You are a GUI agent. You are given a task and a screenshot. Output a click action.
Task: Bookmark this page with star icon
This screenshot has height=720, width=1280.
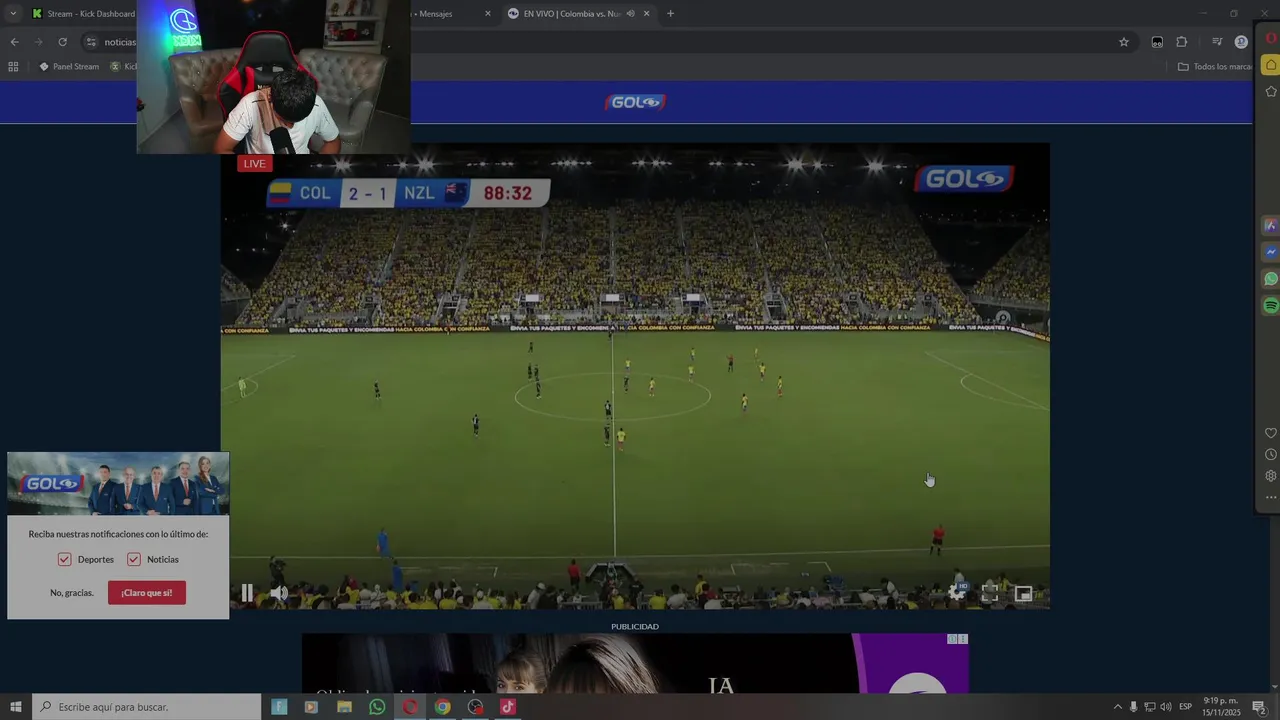pyautogui.click(x=1124, y=42)
